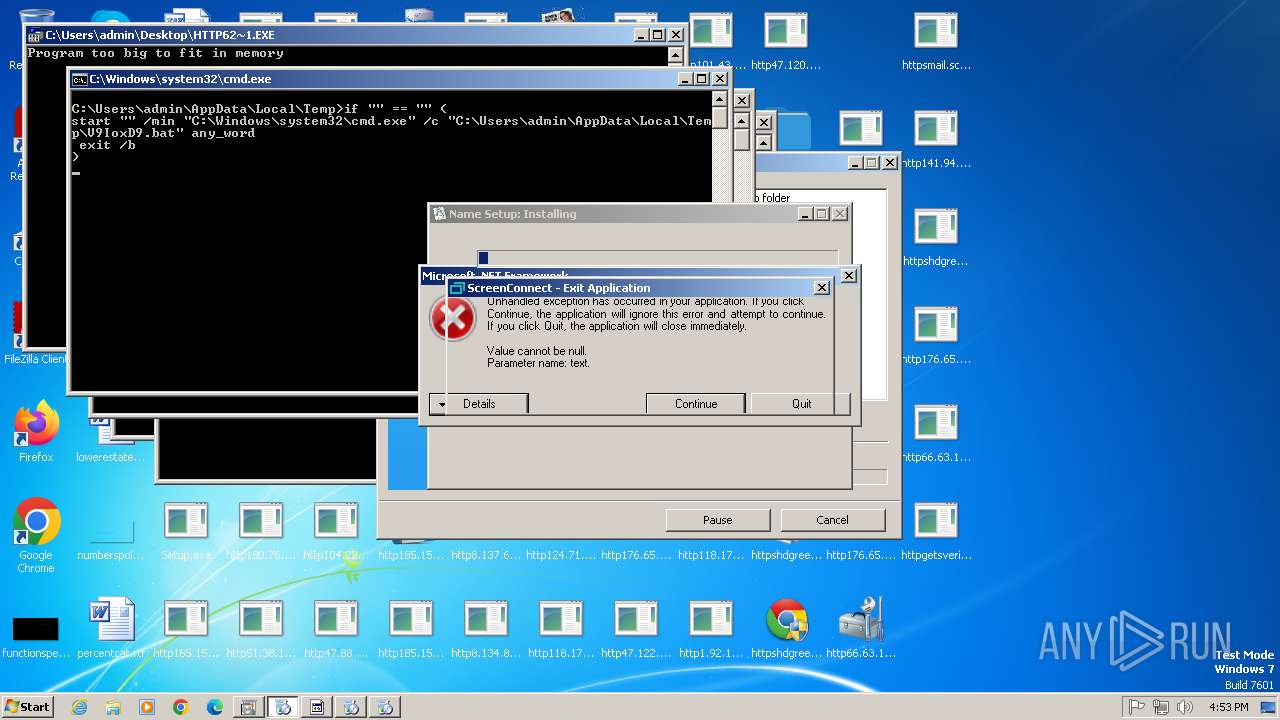Image resolution: width=1280 pixels, height=720 pixels.
Task: Select the http1.92.1 desktop file
Action: 711,630
